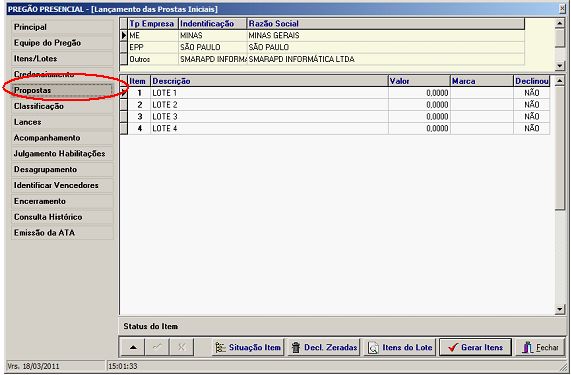Screen dimensions: 571x375
Task: Select SÃO PAULO in Razão Social column
Action: click(x=386, y=47)
